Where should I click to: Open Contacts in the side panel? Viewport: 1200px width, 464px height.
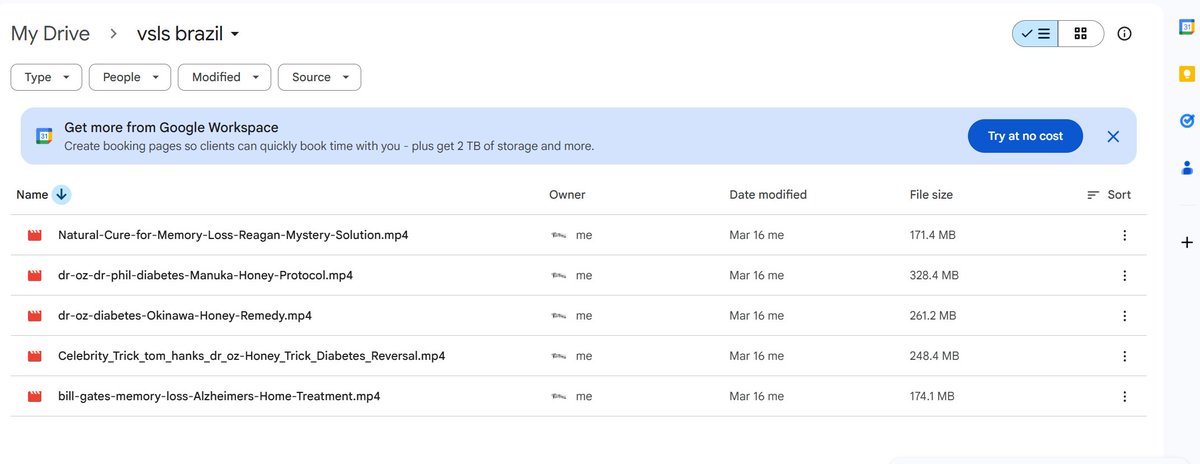pyautogui.click(x=1187, y=167)
